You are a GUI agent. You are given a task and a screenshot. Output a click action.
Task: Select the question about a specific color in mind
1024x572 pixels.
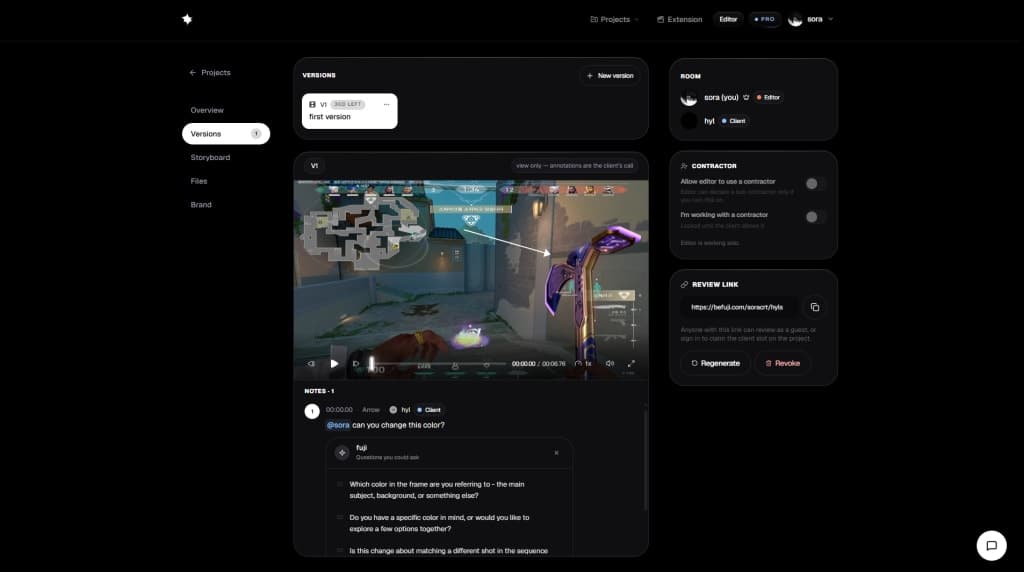click(x=442, y=523)
